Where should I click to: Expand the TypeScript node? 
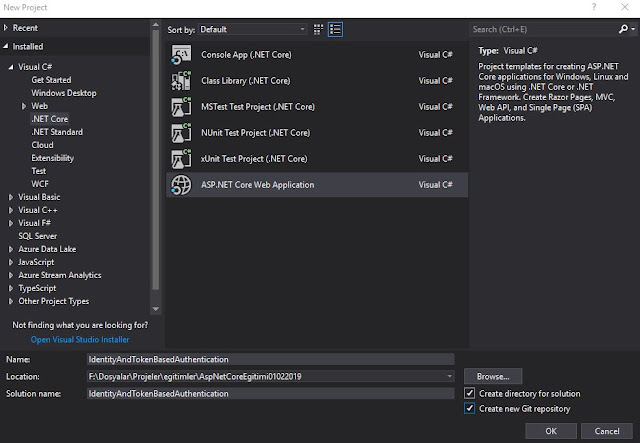point(11,288)
